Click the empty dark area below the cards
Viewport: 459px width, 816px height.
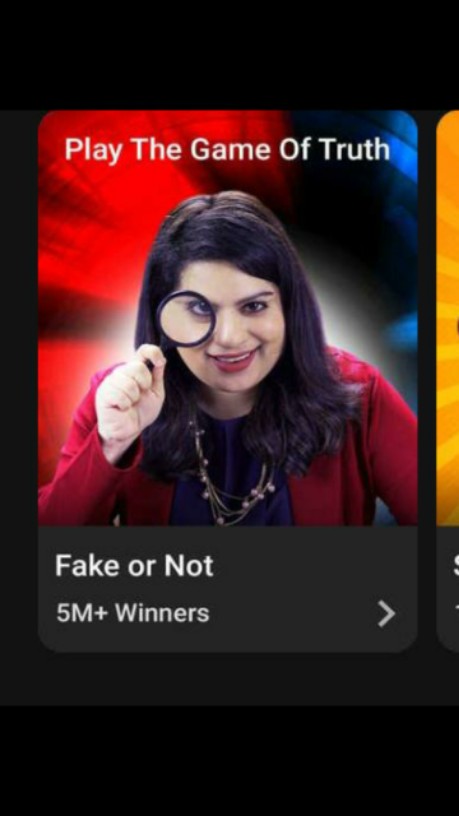(x=229, y=679)
